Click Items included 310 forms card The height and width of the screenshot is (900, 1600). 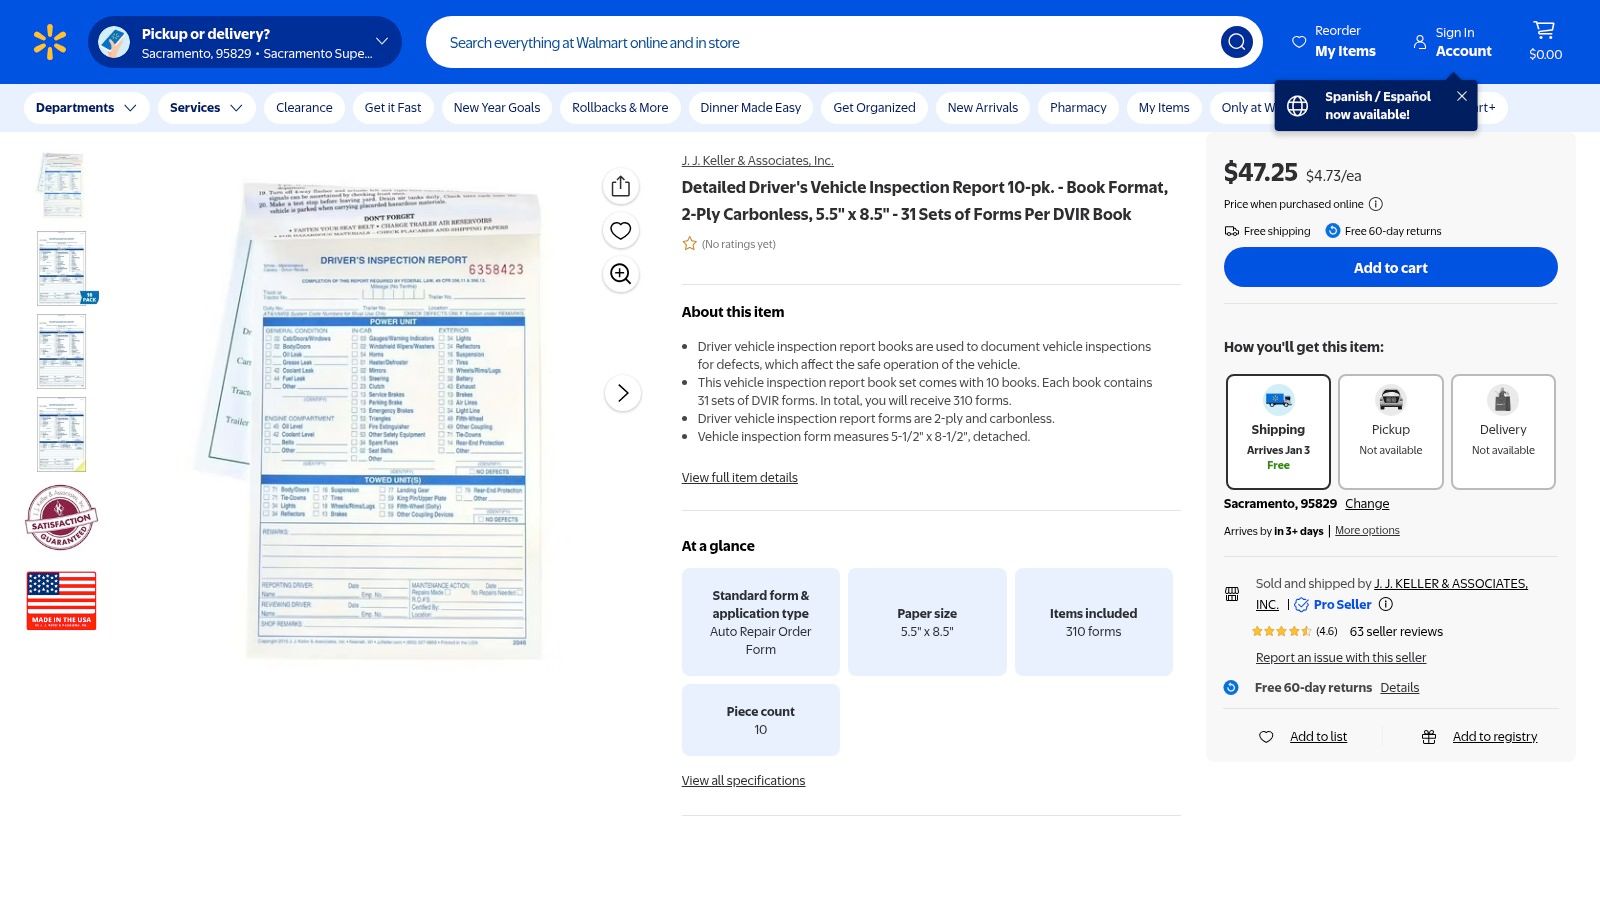[1093, 622]
